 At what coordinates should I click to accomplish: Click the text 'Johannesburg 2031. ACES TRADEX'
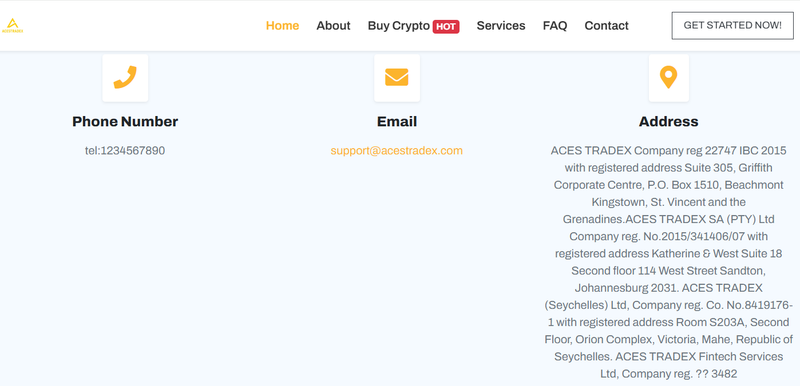click(668, 287)
